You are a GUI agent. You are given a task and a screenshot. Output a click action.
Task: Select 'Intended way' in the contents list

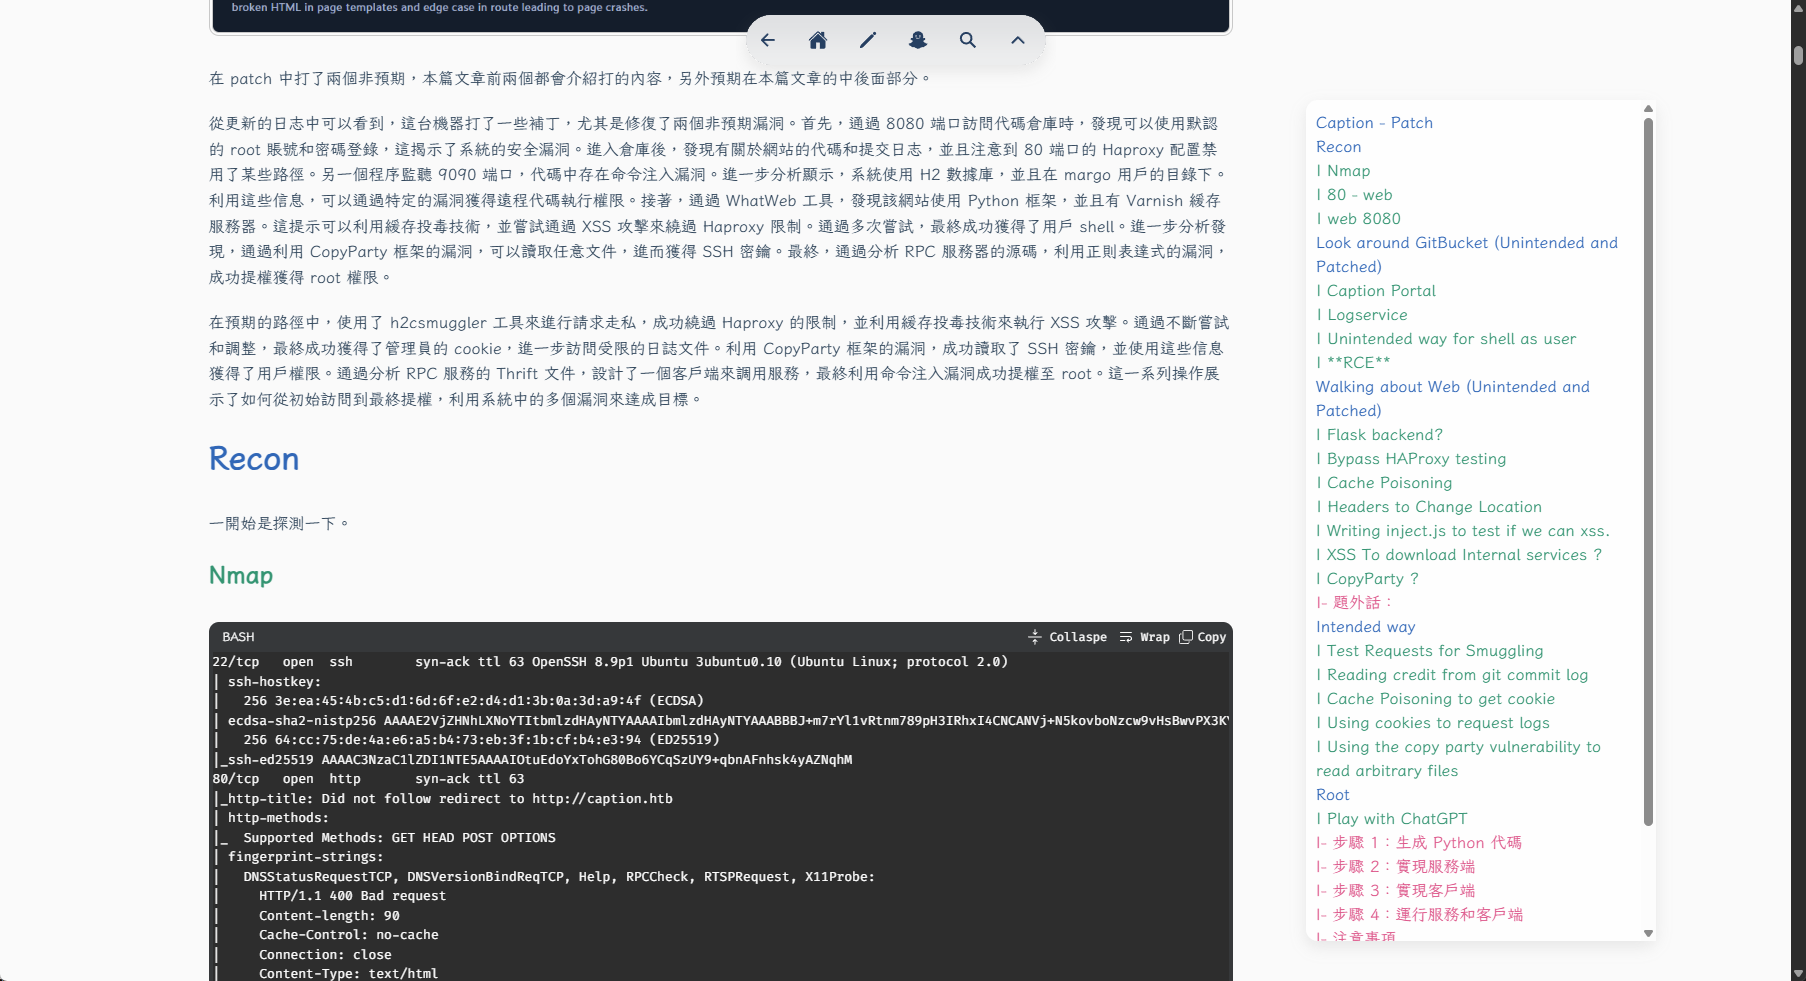[1365, 627]
